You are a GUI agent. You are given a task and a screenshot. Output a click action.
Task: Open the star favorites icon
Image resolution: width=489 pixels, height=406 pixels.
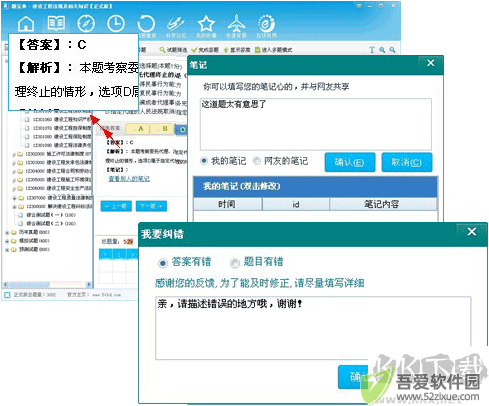click(x=206, y=23)
